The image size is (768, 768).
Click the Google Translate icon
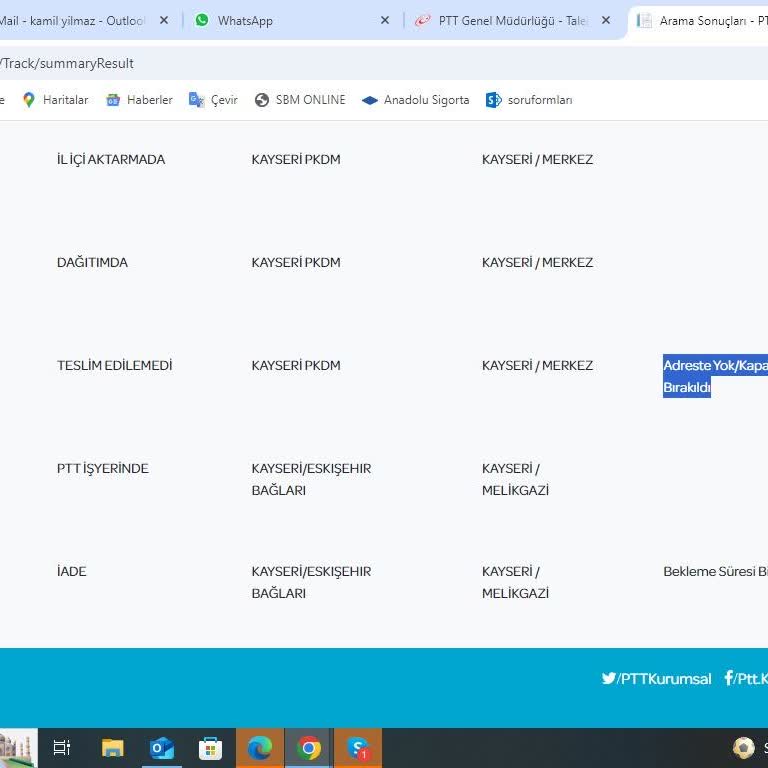pos(196,100)
